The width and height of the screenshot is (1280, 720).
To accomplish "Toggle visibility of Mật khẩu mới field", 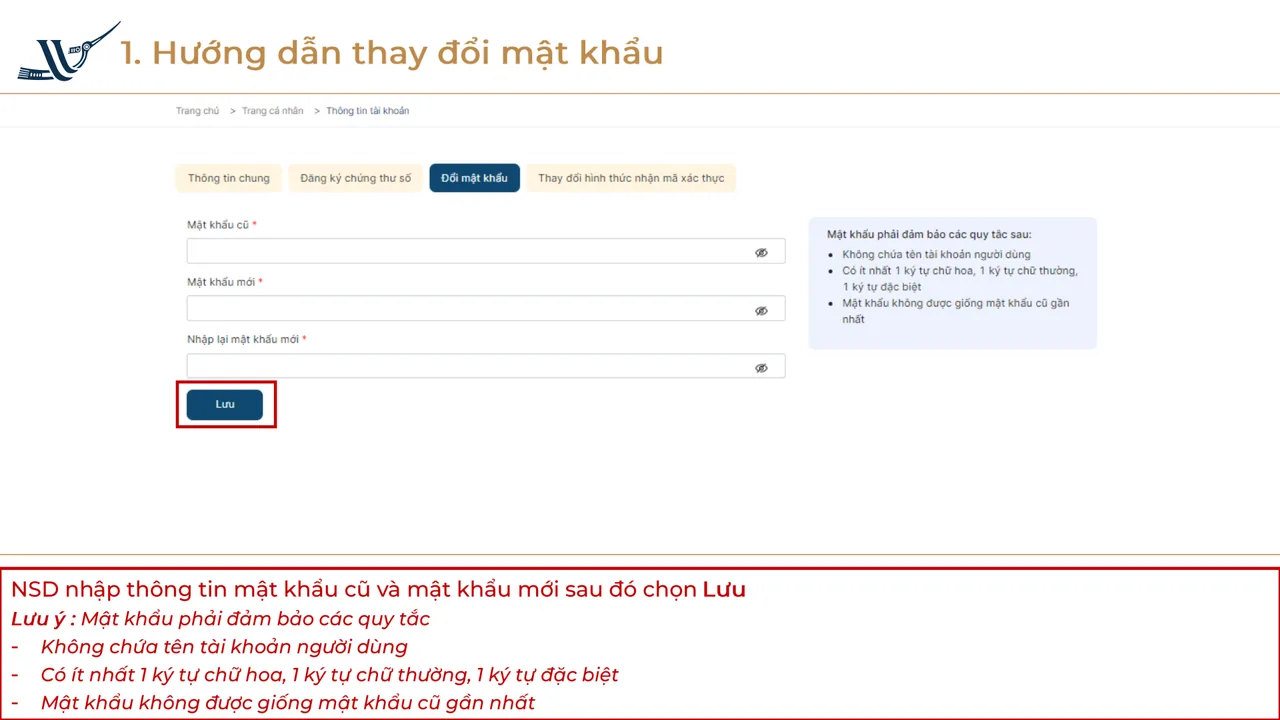I will pyautogui.click(x=761, y=311).
